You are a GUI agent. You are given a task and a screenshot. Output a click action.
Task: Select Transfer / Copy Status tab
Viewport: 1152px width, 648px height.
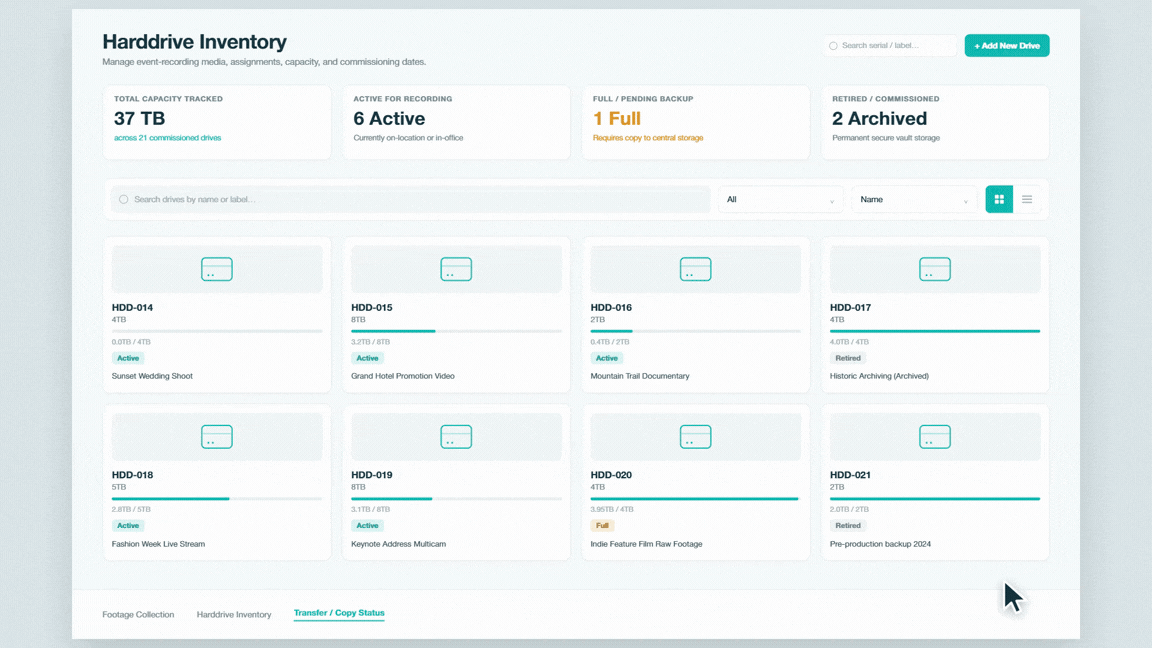[x=339, y=613]
